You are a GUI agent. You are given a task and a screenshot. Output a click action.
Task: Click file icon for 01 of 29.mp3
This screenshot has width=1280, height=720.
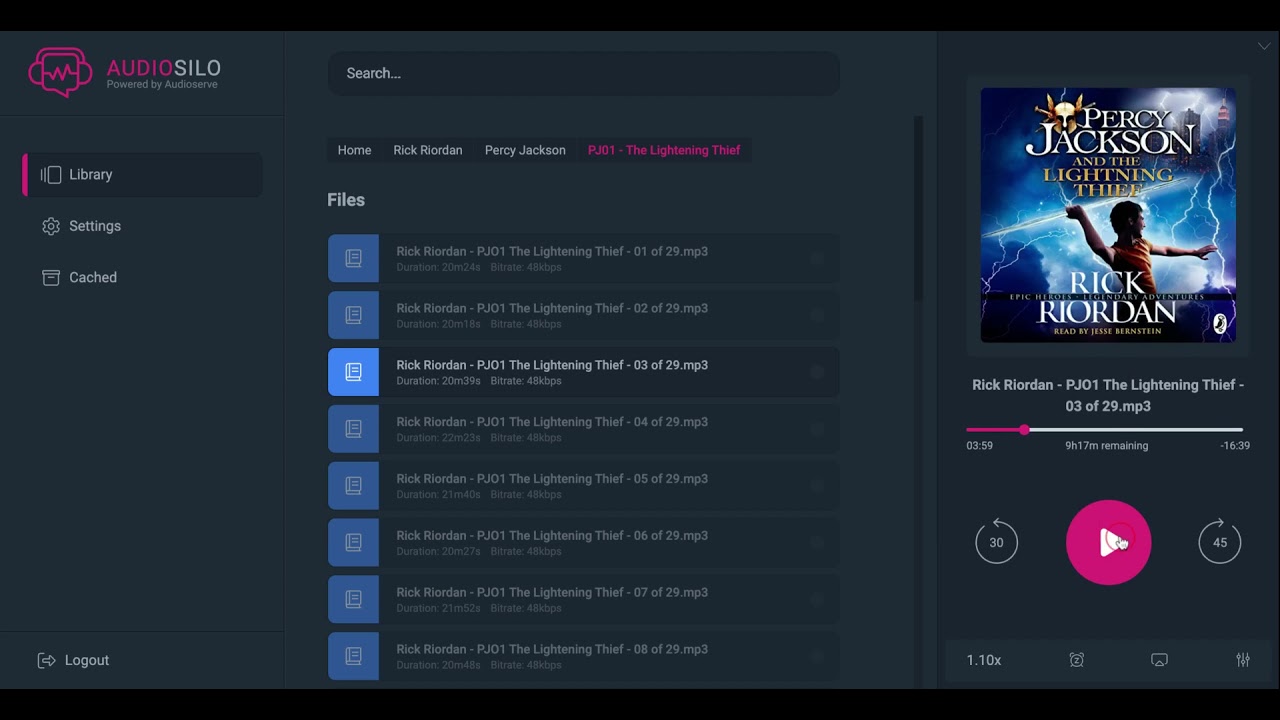pos(353,259)
